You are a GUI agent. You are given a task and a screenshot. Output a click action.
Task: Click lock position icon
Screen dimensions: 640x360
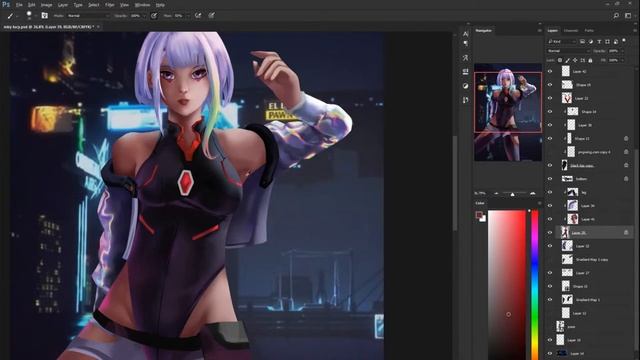coord(575,60)
